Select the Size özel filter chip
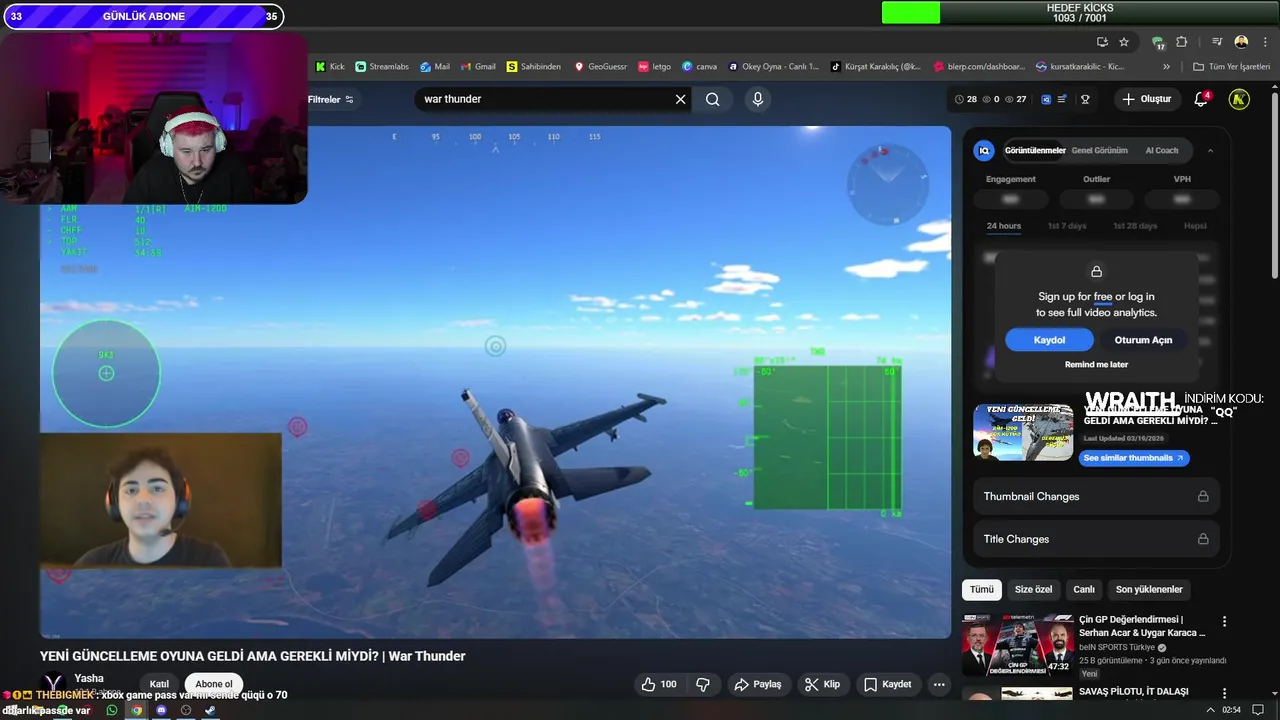Image resolution: width=1280 pixels, height=720 pixels. click(x=1033, y=589)
